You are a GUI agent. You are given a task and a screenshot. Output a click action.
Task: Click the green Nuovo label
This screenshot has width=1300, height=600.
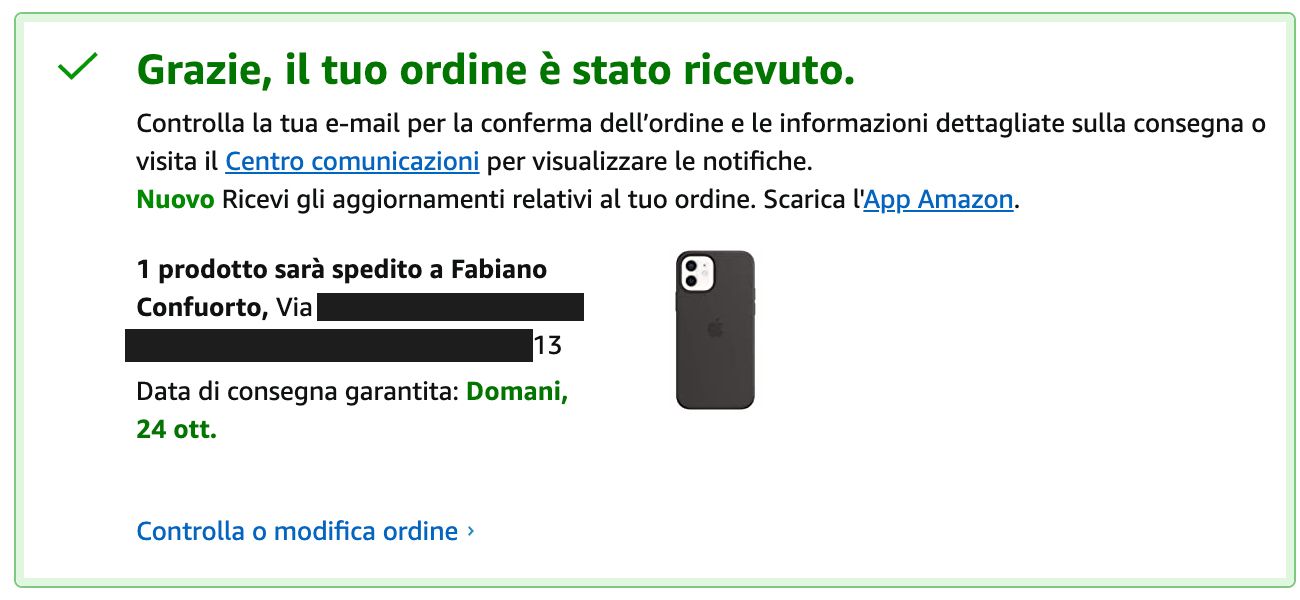175,199
